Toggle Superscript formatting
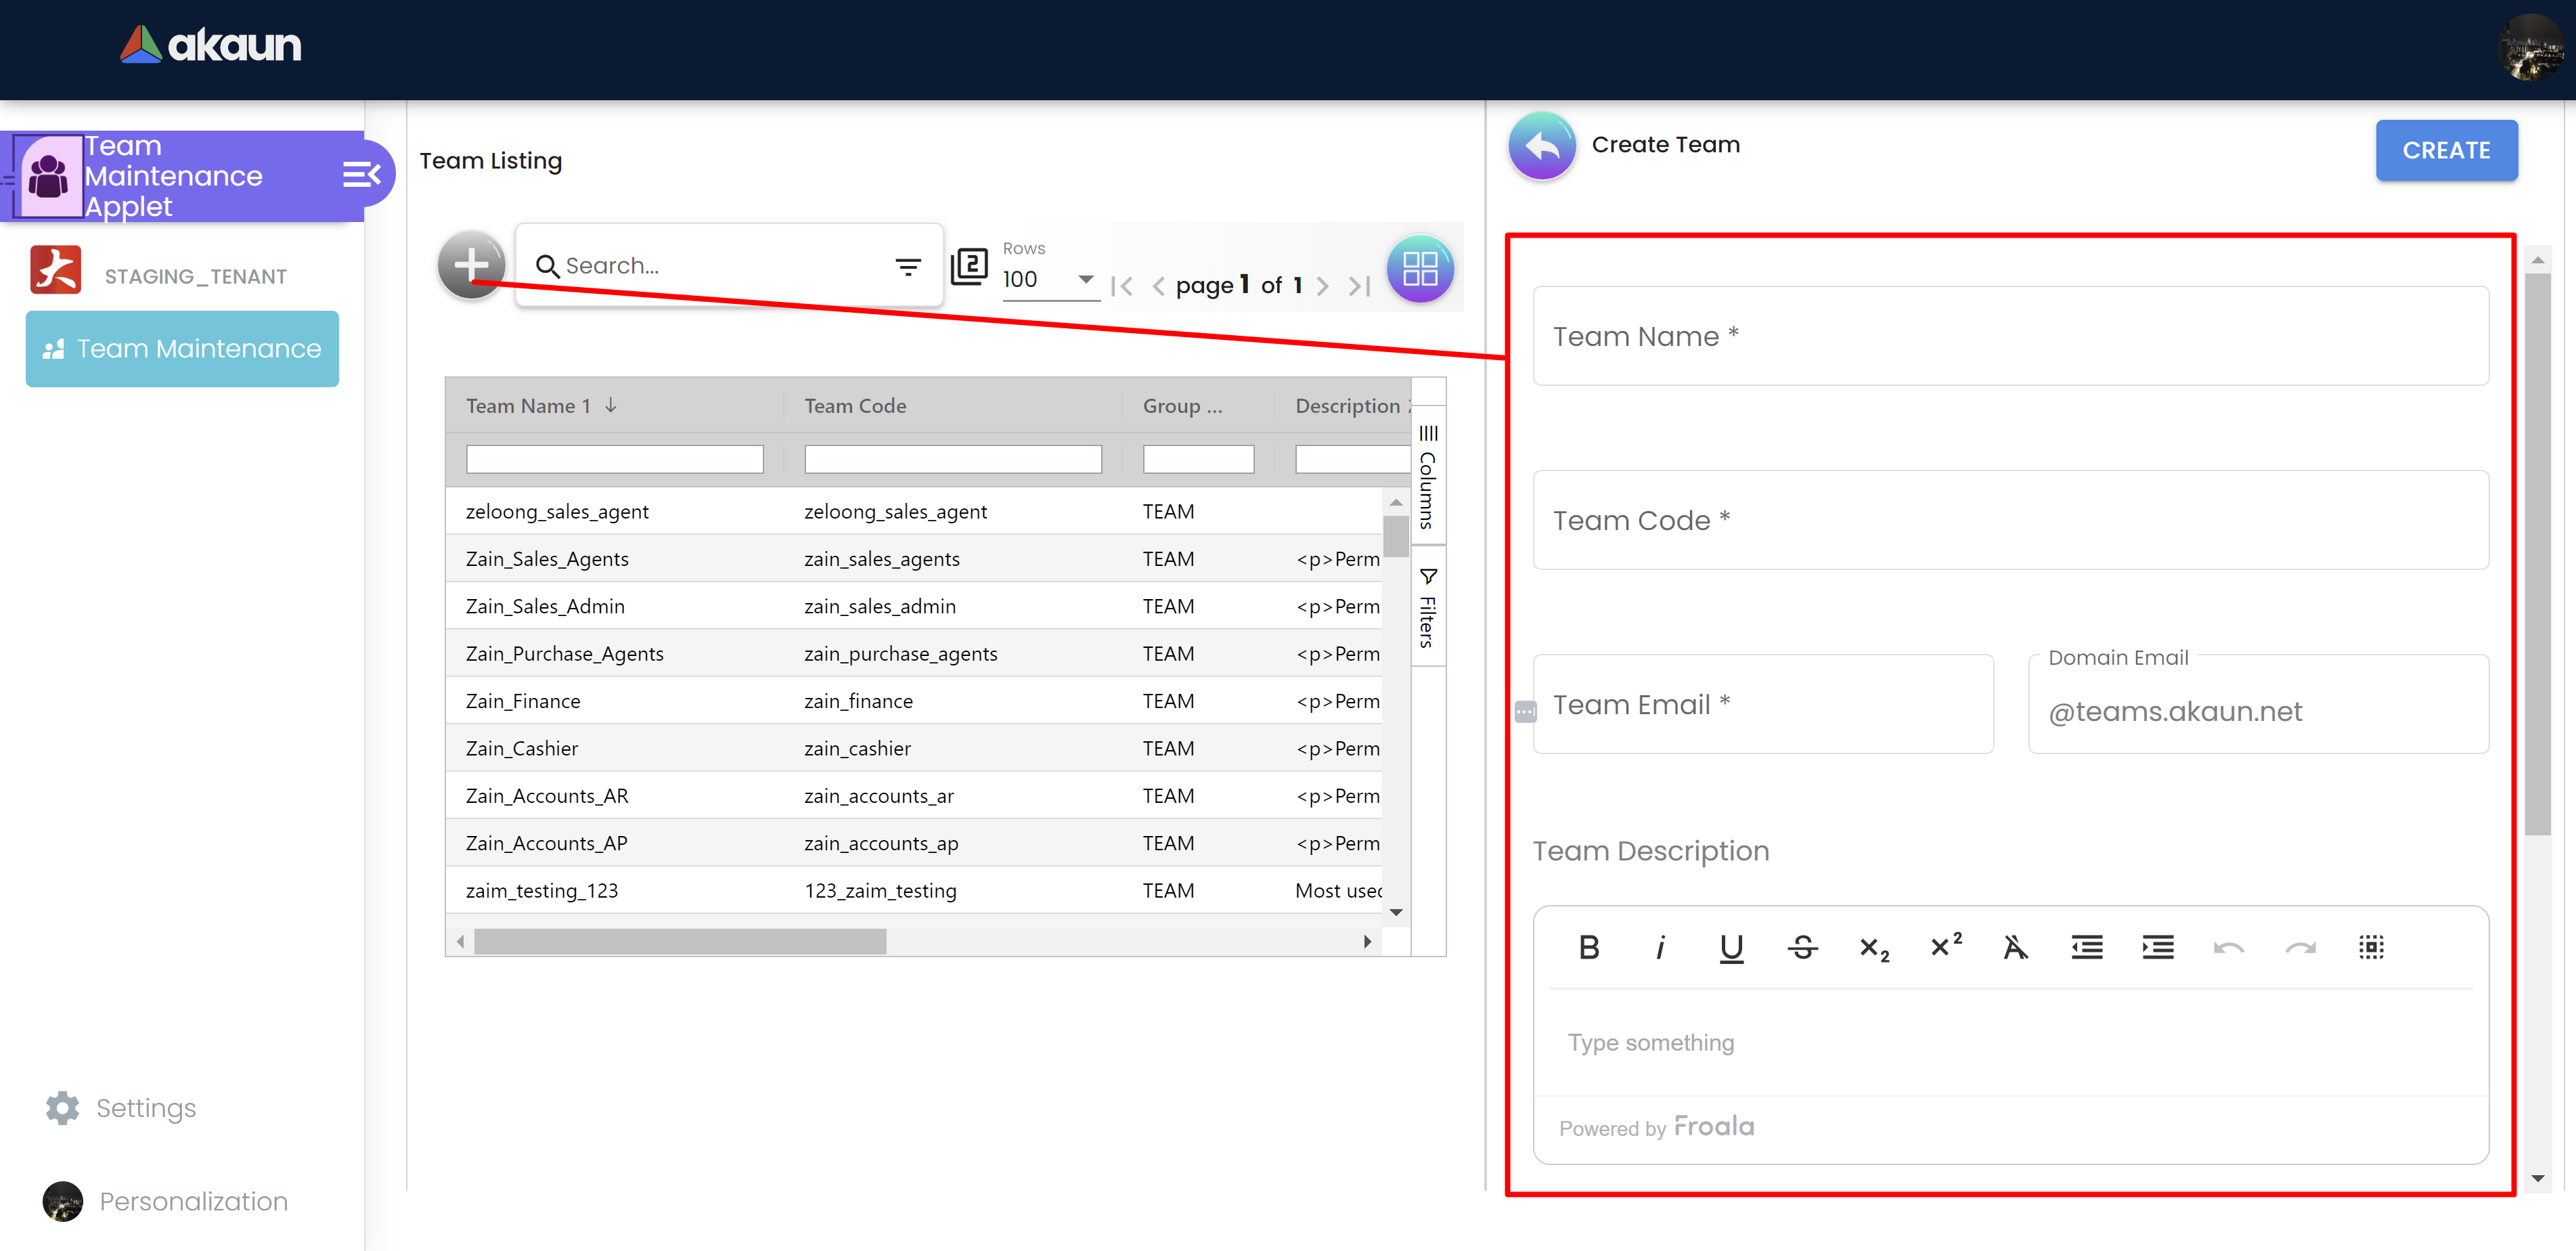2576x1251 pixels. 1945,945
